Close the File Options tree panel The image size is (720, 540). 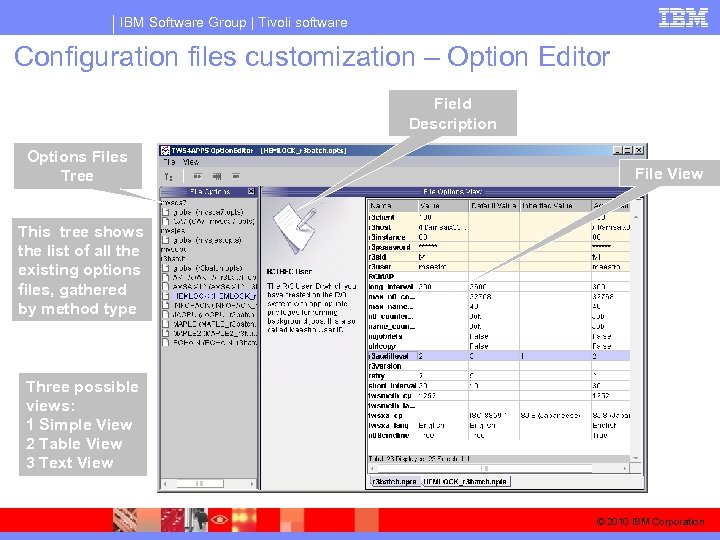point(251,191)
